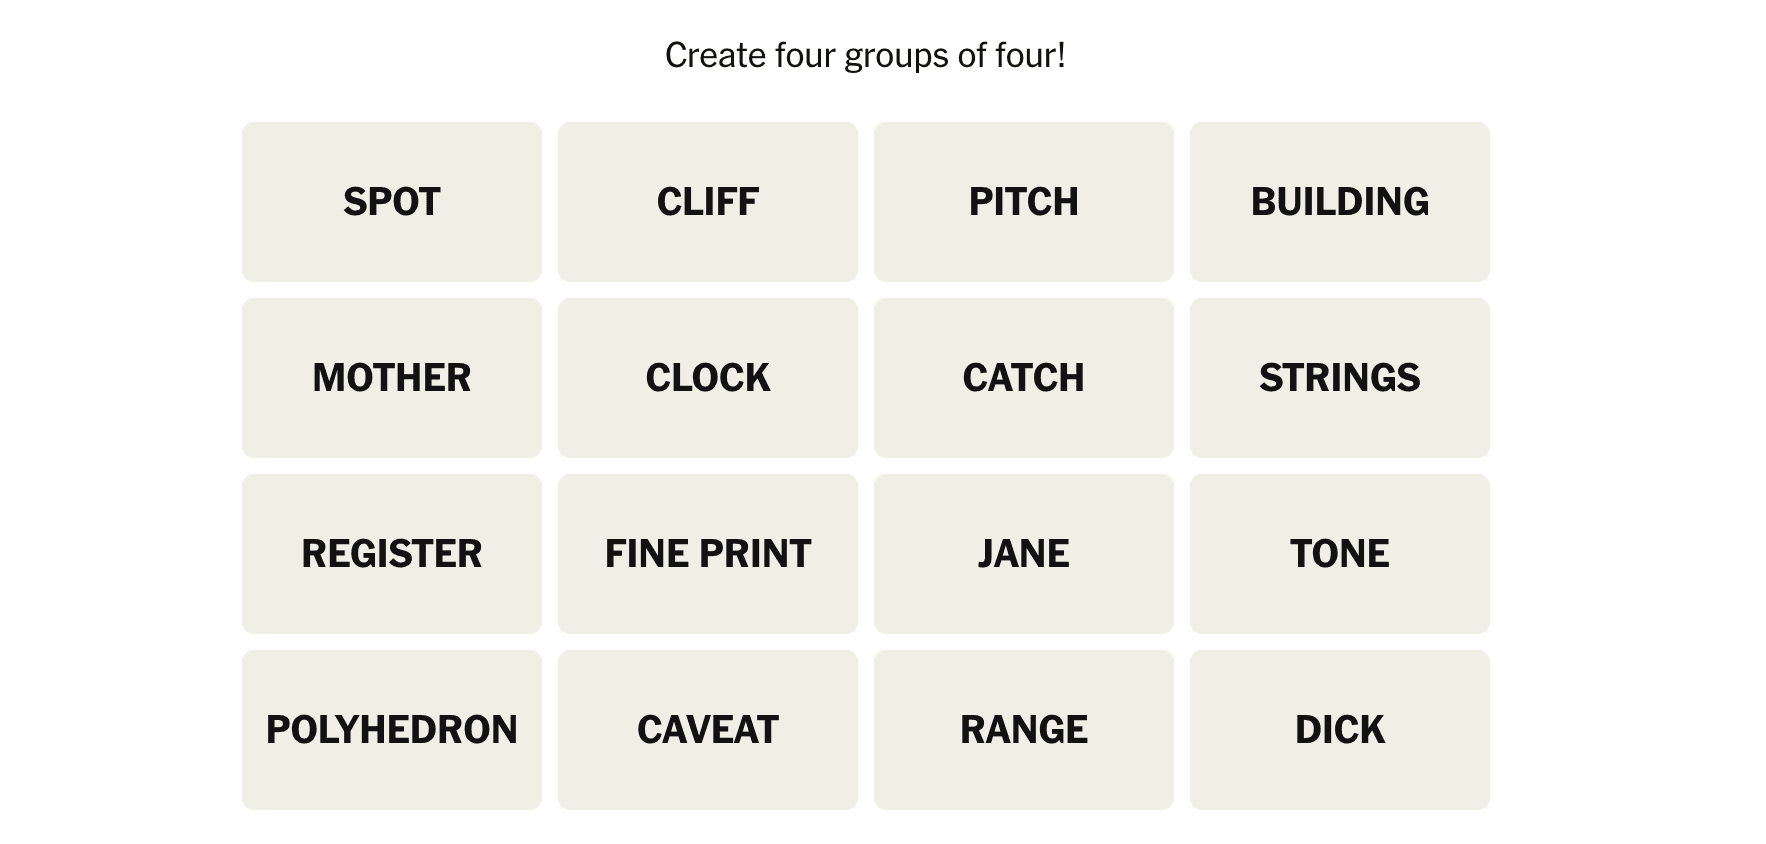Select the DICK word tile
Screen dimensions: 1766x844
point(1339,730)
